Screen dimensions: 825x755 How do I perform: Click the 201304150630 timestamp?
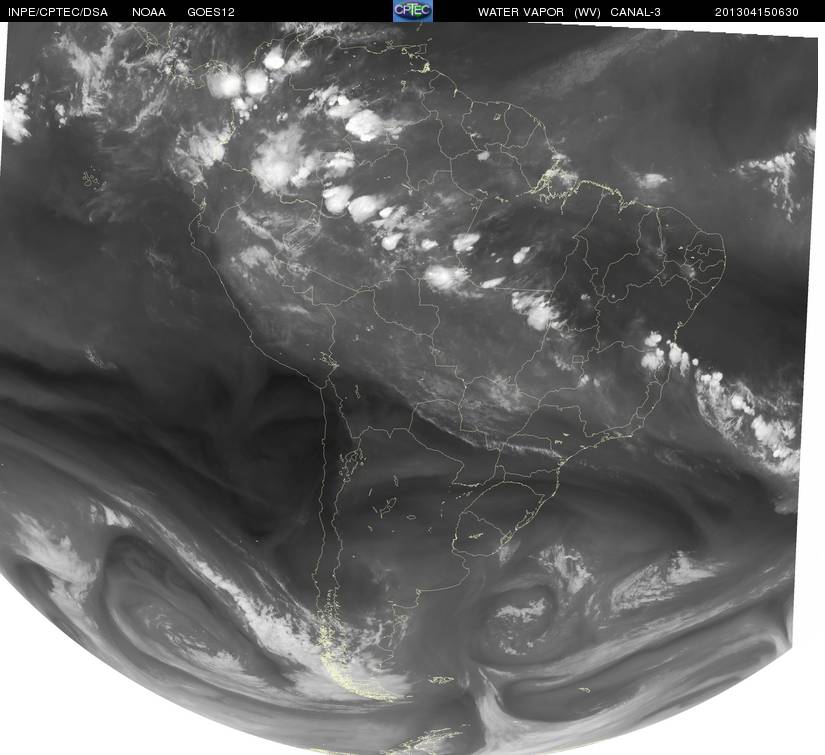coord(757,12)
